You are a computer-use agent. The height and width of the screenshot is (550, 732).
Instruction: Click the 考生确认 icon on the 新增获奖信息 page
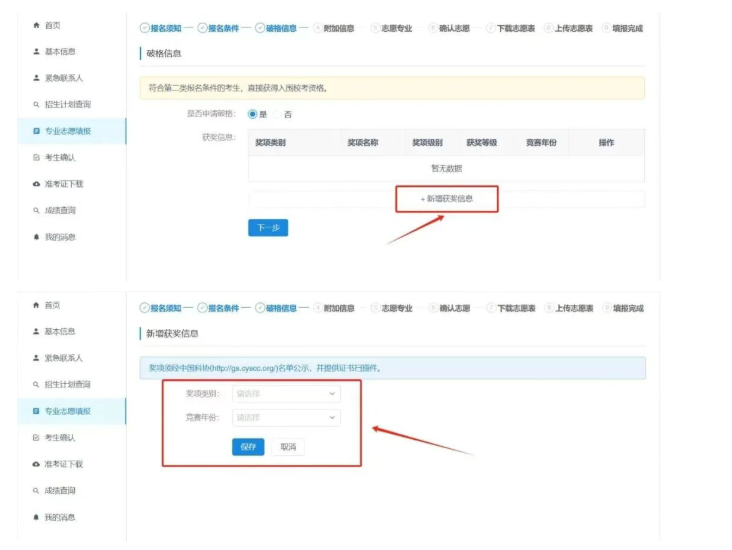[37, 438]
